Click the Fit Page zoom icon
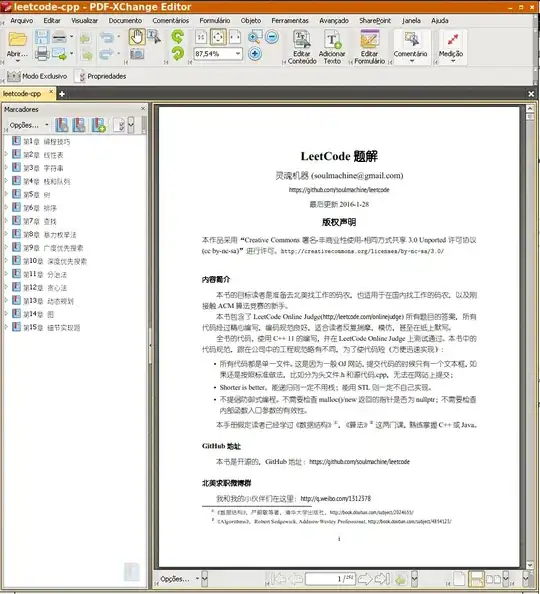 point(218,37)
